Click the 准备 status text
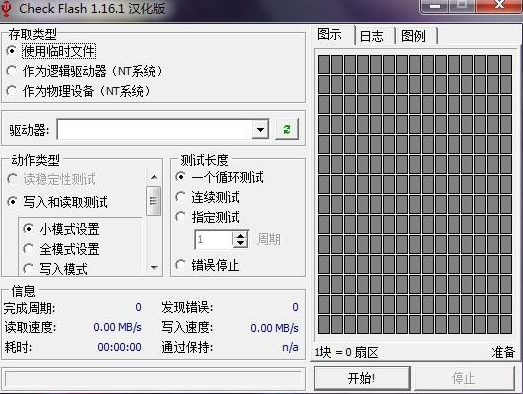The width and height of the screenshot is (523, 394). (503, 352)
